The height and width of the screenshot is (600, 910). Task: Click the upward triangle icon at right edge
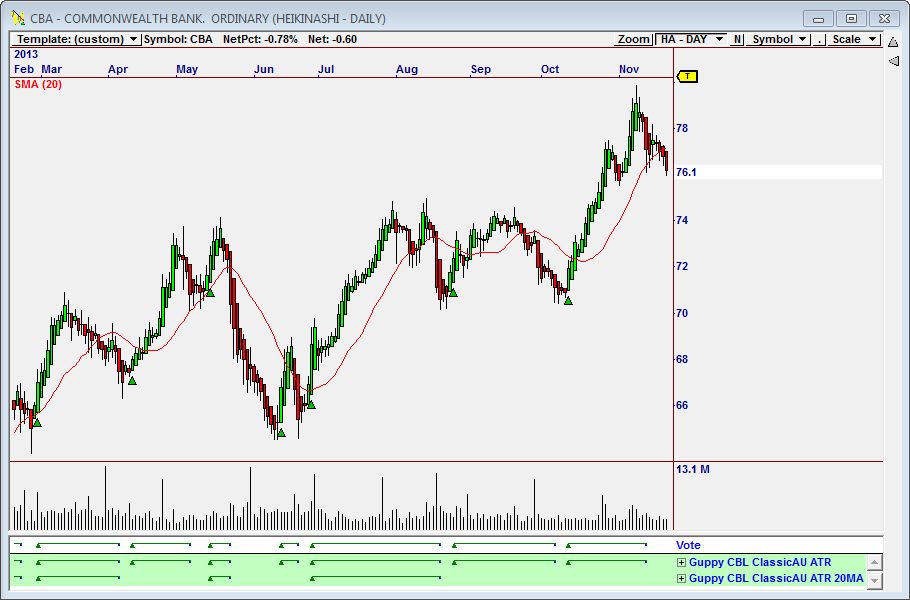tap(894, 42)
